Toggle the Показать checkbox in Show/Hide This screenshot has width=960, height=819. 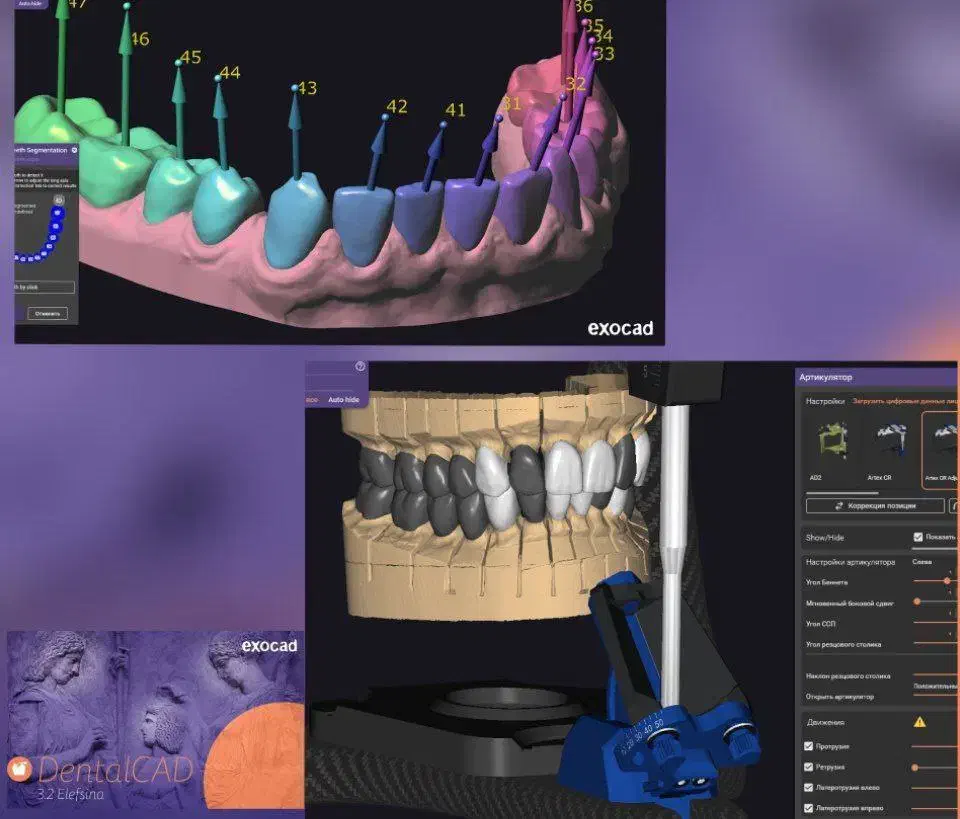918,537
